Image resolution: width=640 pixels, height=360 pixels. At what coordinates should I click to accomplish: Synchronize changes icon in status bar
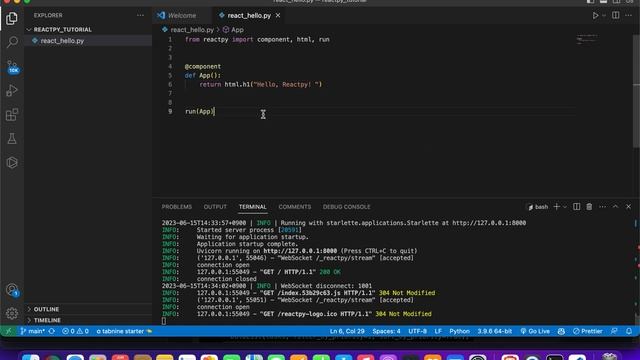pyautogui.click(x=52, y=331)
